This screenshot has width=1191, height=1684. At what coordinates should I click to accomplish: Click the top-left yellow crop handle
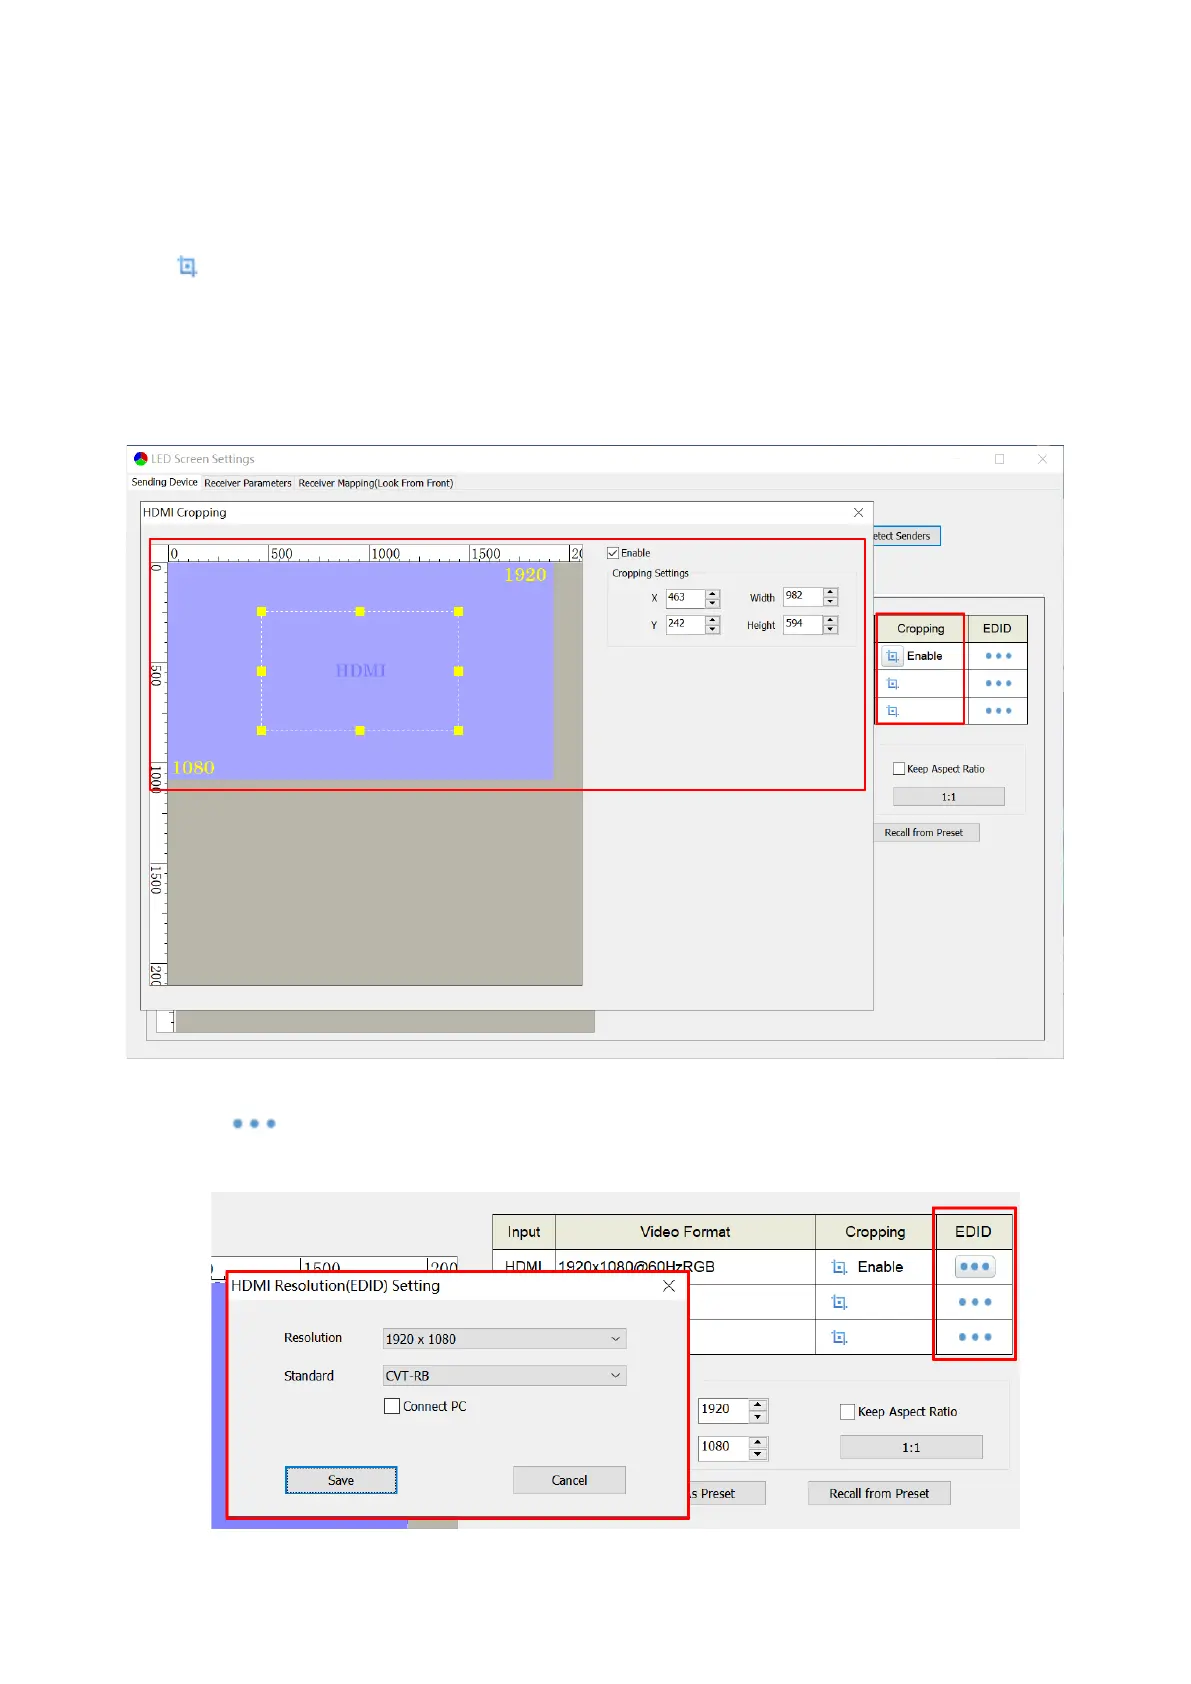click(x=261, y=611)
